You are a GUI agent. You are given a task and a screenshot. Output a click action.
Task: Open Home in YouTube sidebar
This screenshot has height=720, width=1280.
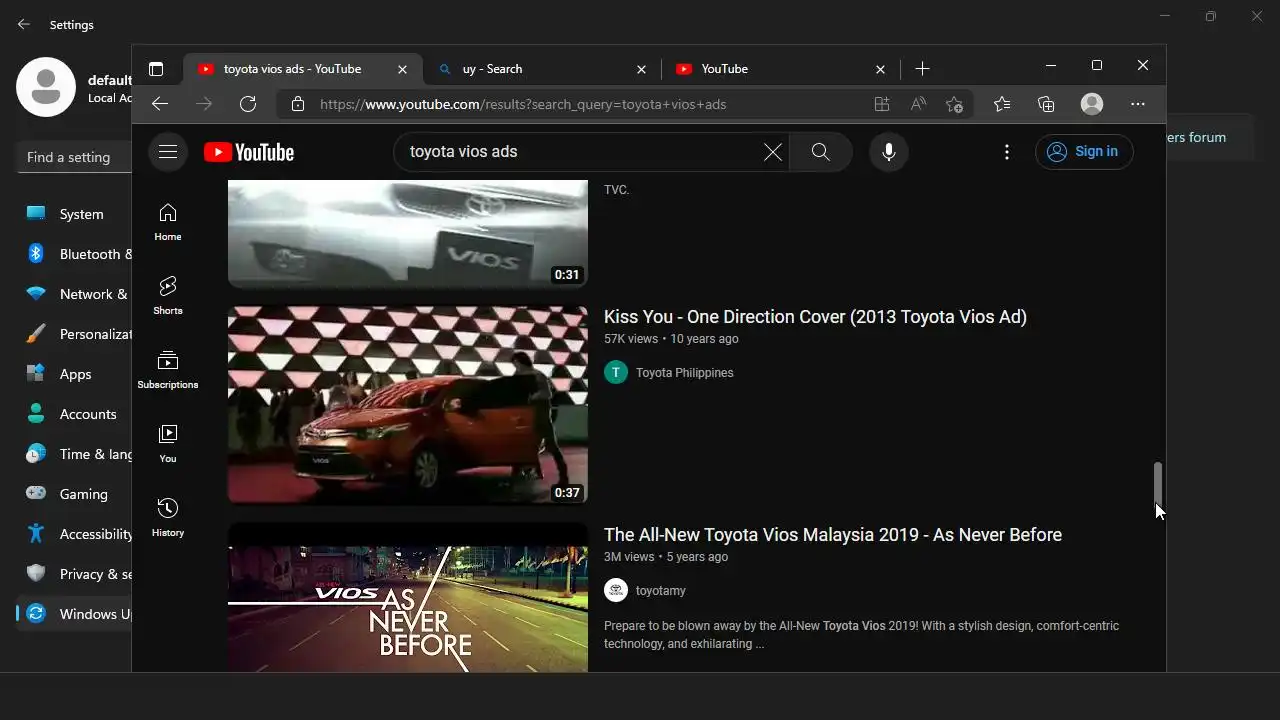(168, 222)
